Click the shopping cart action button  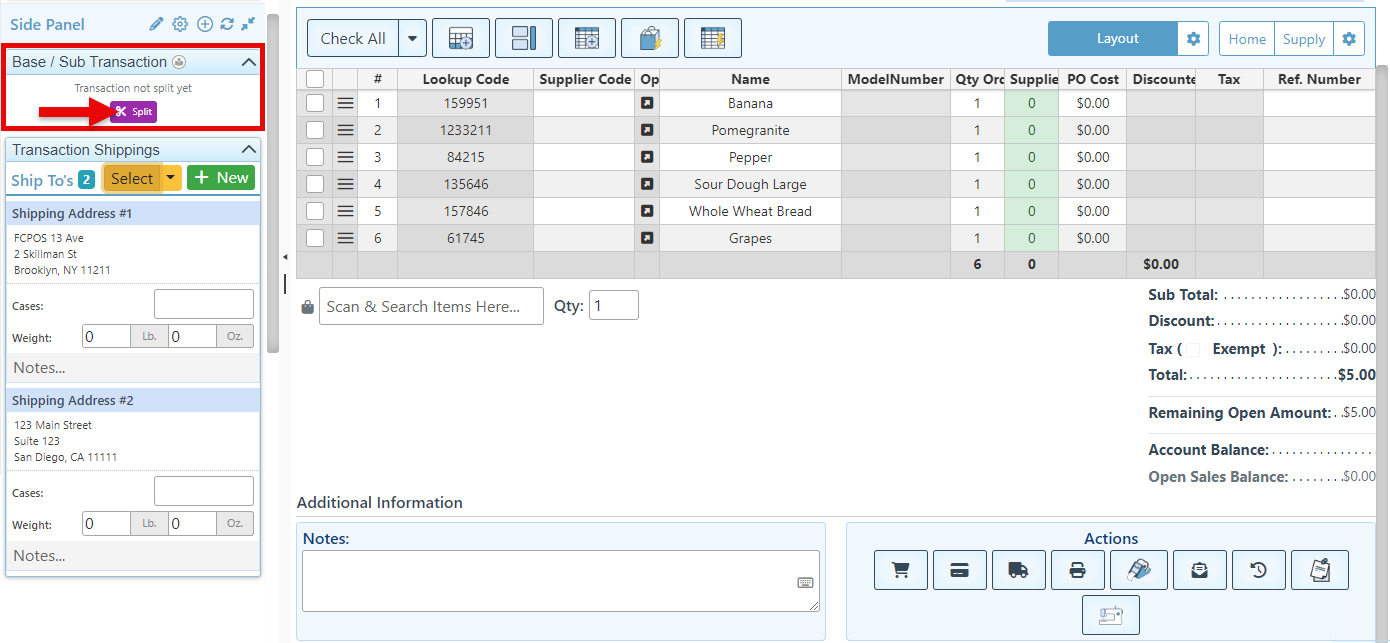(x=900, y=570)
